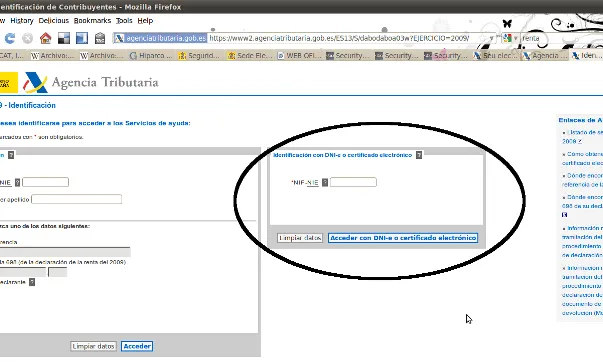
Task: Go to the Home page icon
Action: [x=45, y=38]
